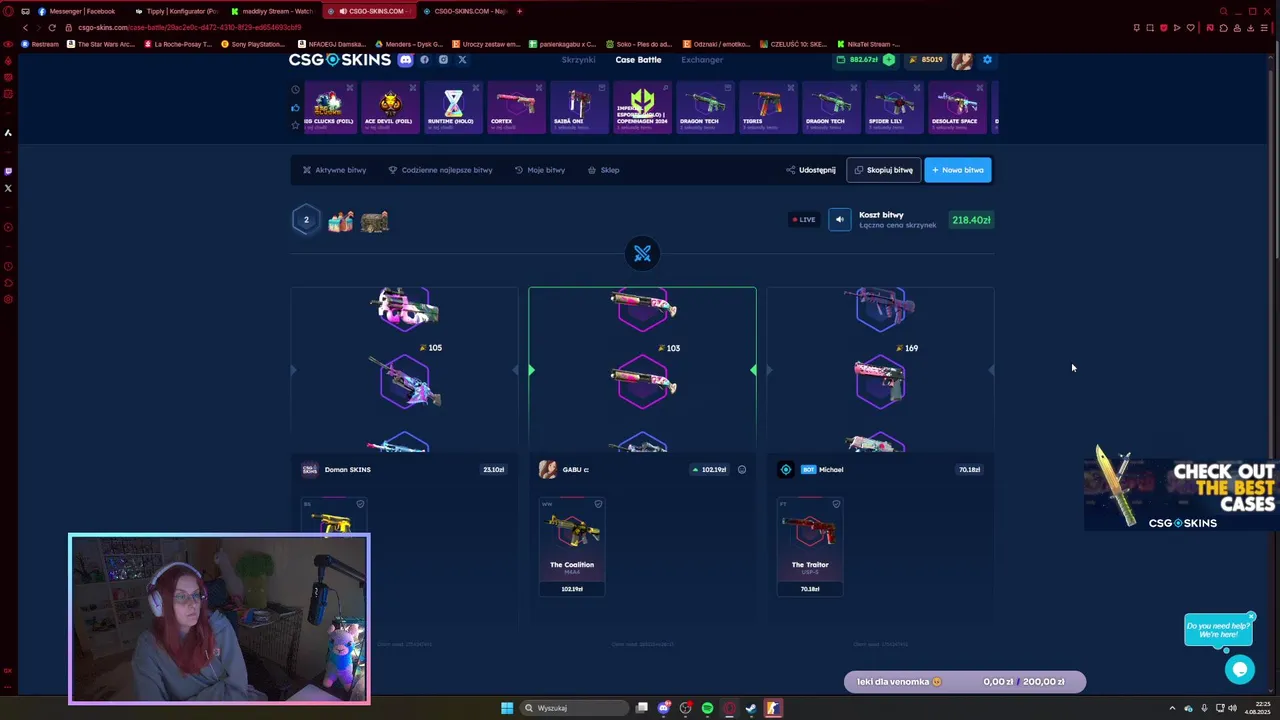Click the Udostępnij share button
The width and height of the screenshot is (1280, 720).
pos(810,170)
